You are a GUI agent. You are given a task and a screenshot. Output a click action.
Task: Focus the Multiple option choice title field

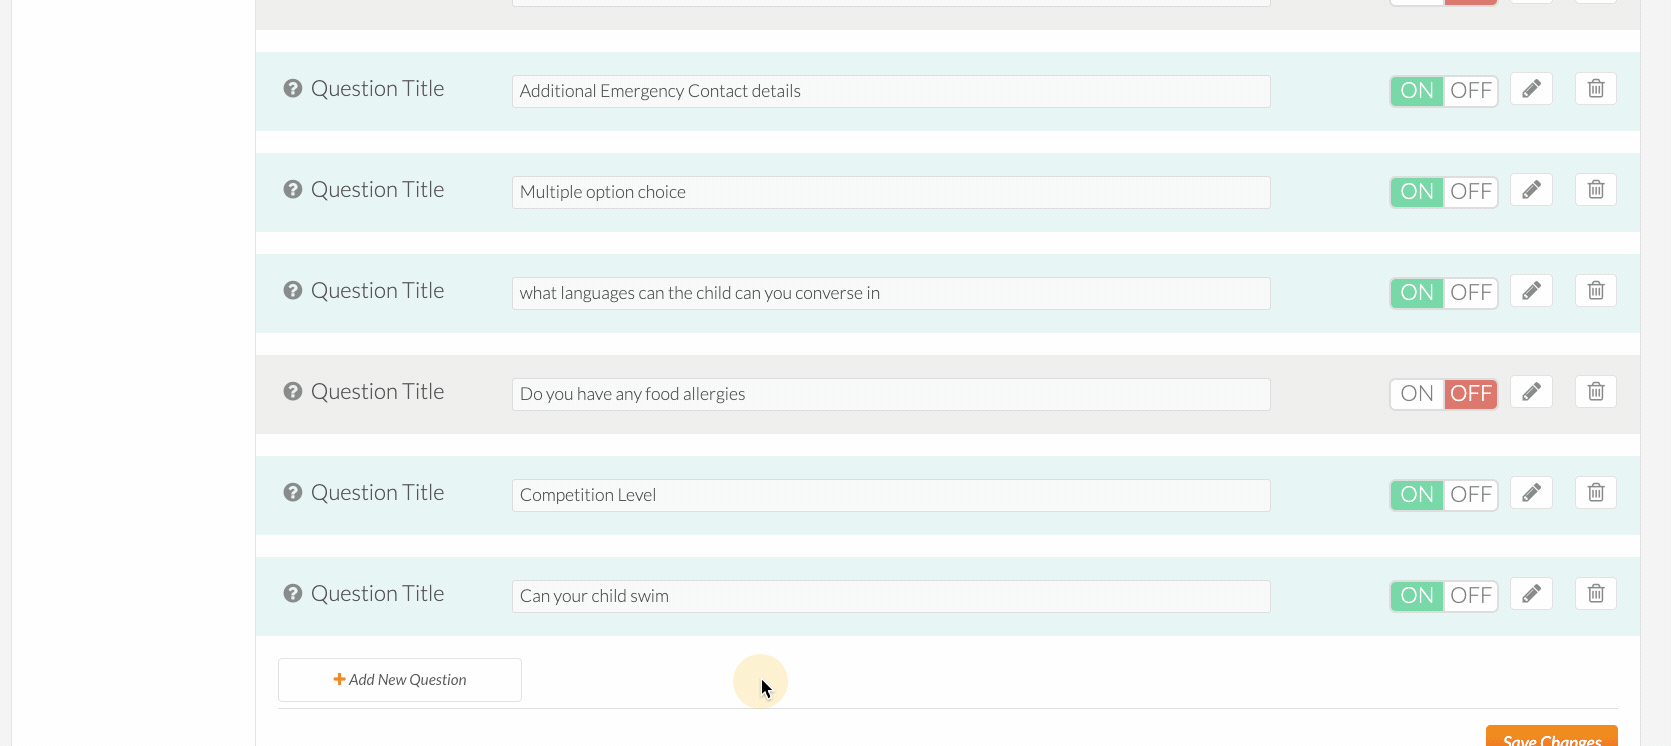tap(891, 192)
